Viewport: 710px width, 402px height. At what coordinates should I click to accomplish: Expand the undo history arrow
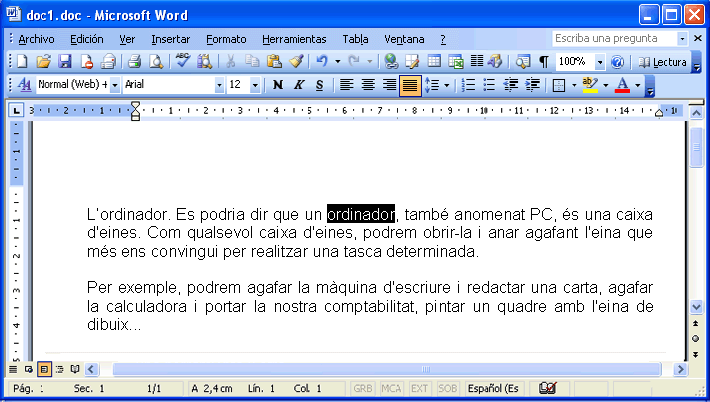click(337, 62)
